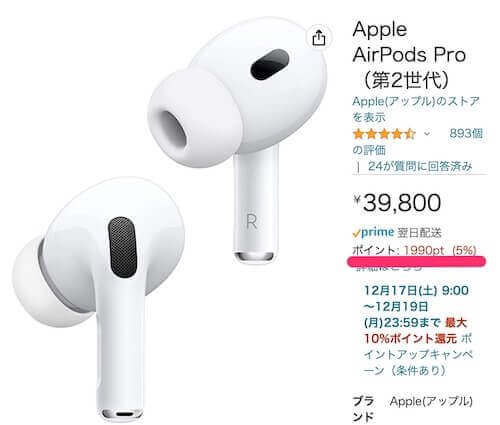Viewport: 500px width, 425px height.
Task: Open the Apple(アップル)のストアを表示 link
Action: pyautogui.click(x=416, y=109)
